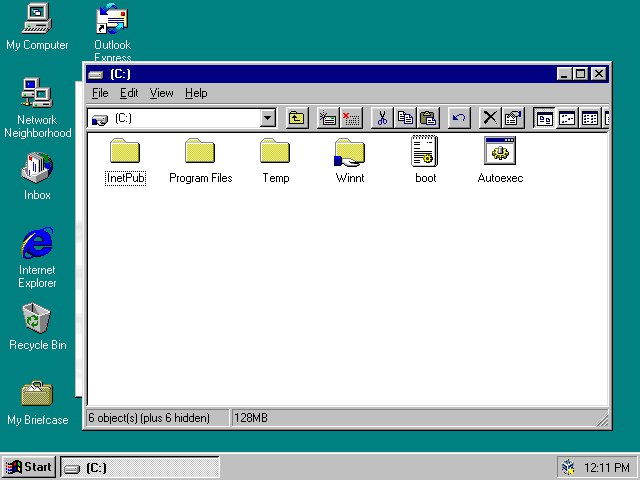
Task: Click the (C:) address combo box
Action: [x=182, y=118]
